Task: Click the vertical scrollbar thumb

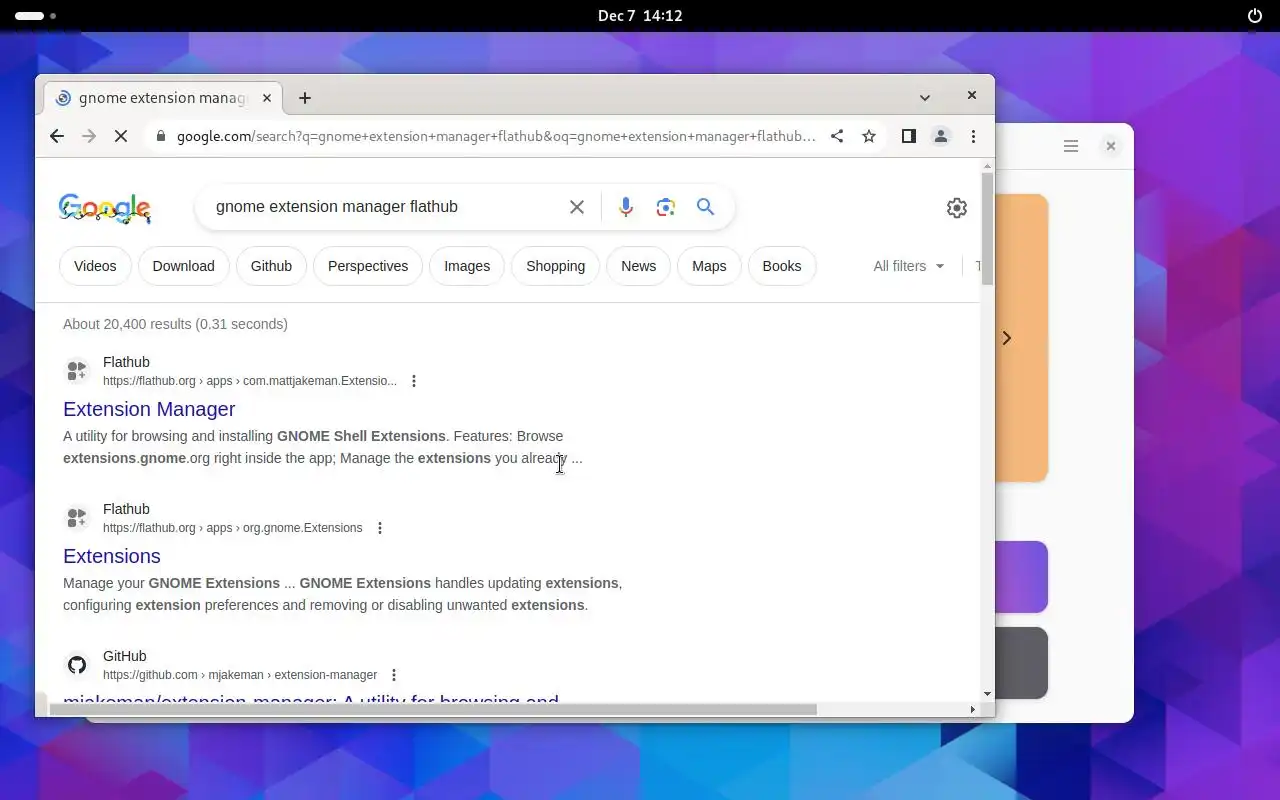Action: coord(988,229)
